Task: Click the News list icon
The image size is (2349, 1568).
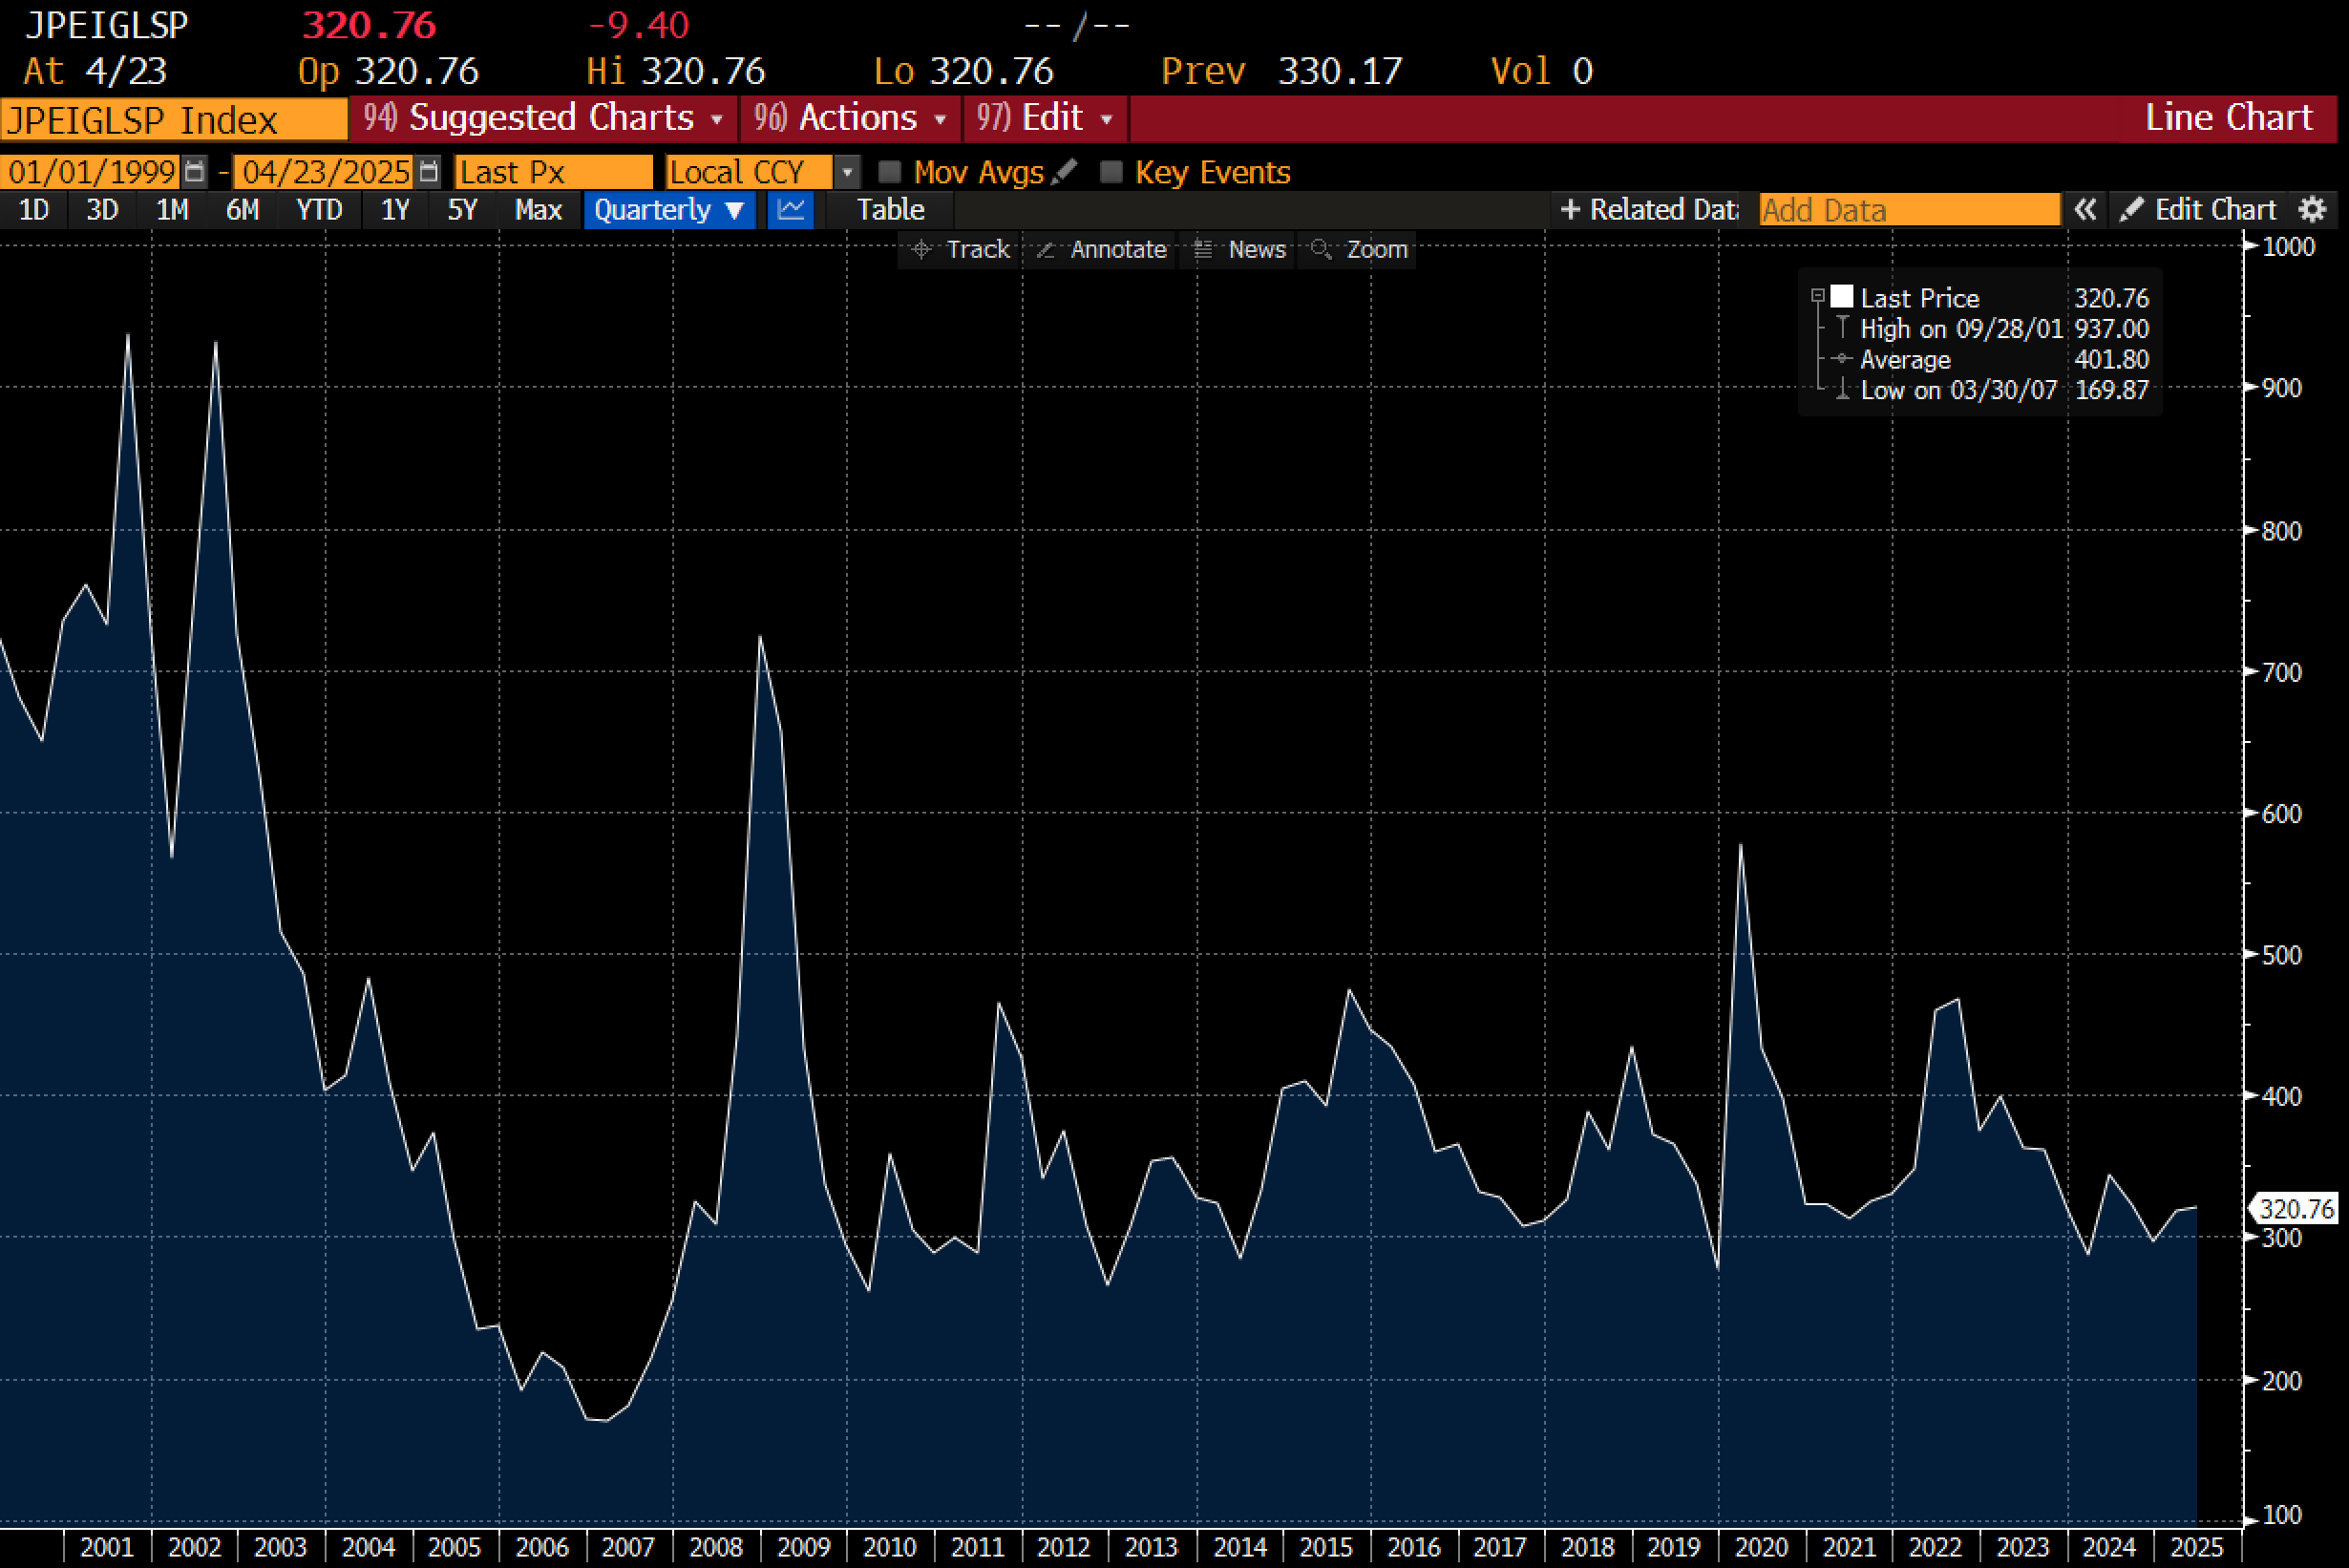Action: click(x=1203, y=249)
